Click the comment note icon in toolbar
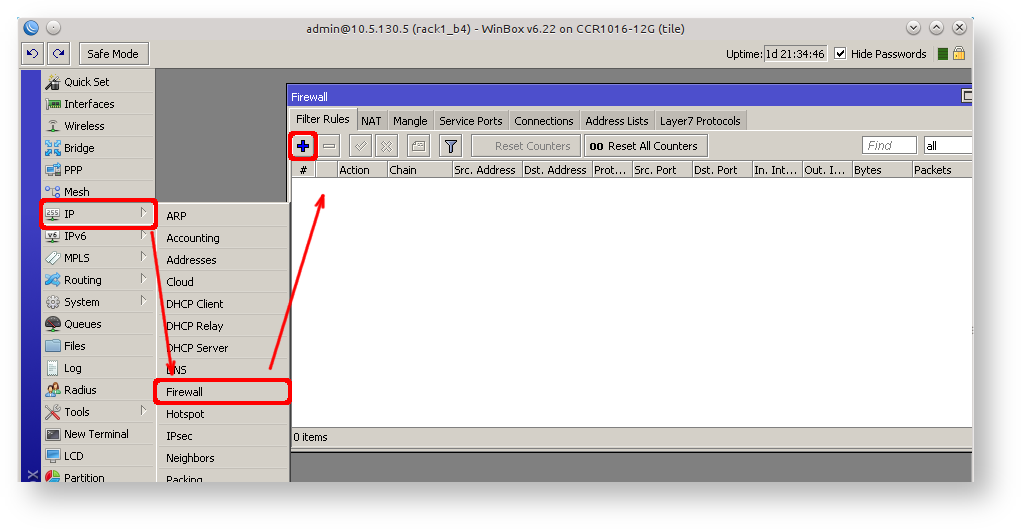 [418, 146]
